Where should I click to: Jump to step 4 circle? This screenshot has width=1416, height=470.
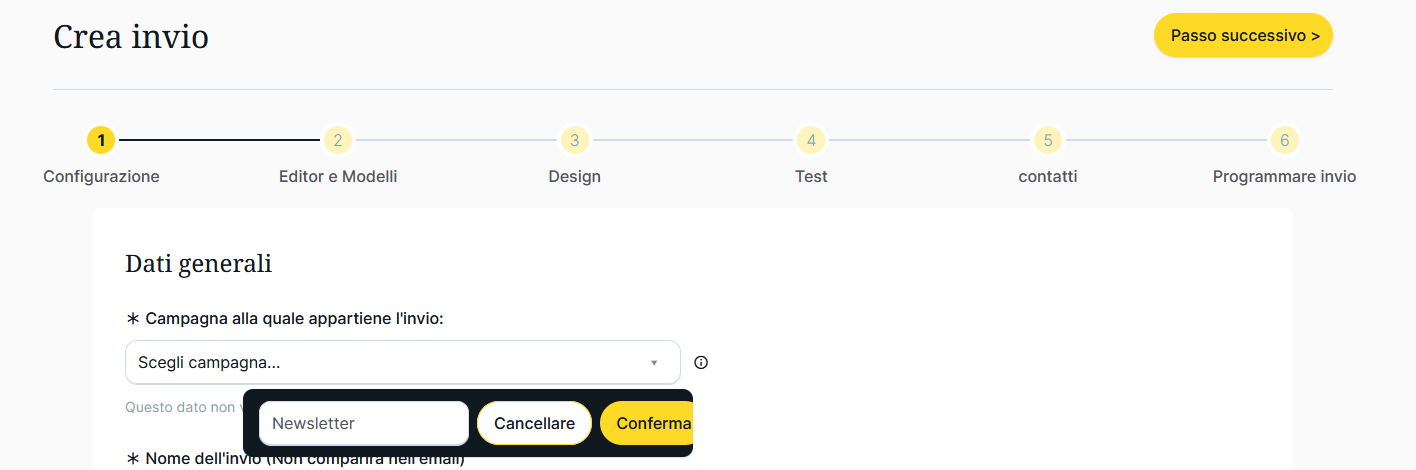(811, 140)
